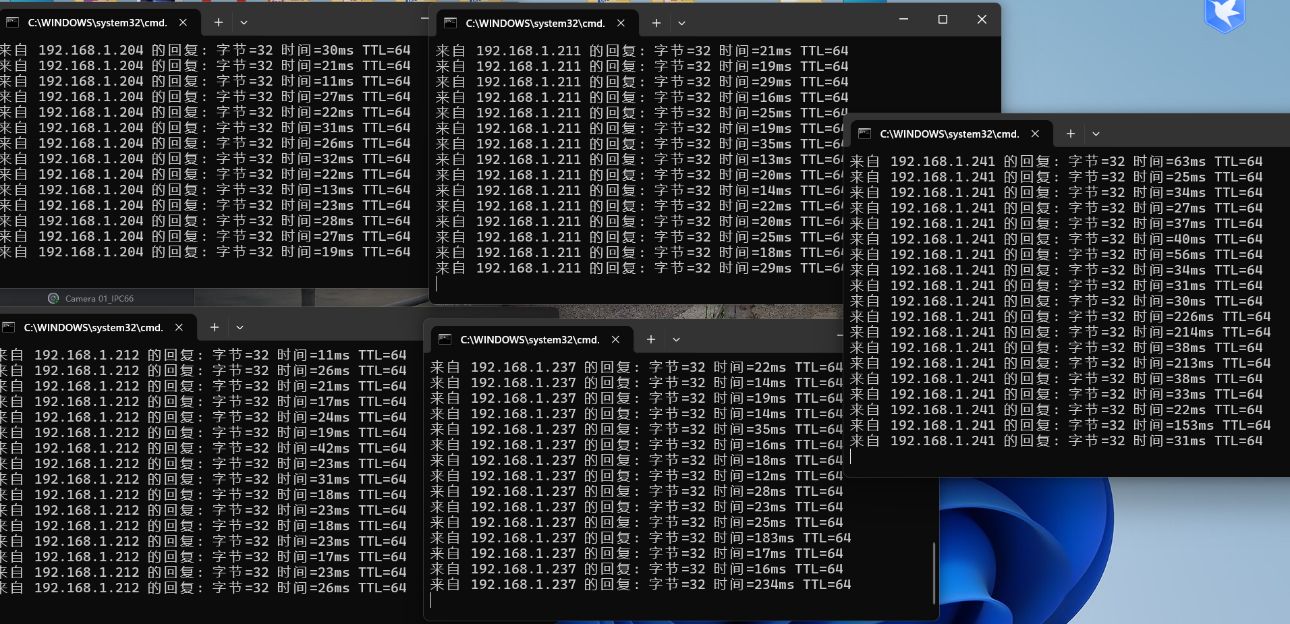Click the 时间=11ms reply line from 192.168.1.204
This screenshot has height=624, width=1290.
pyautogui.click(x=205, y=81)
